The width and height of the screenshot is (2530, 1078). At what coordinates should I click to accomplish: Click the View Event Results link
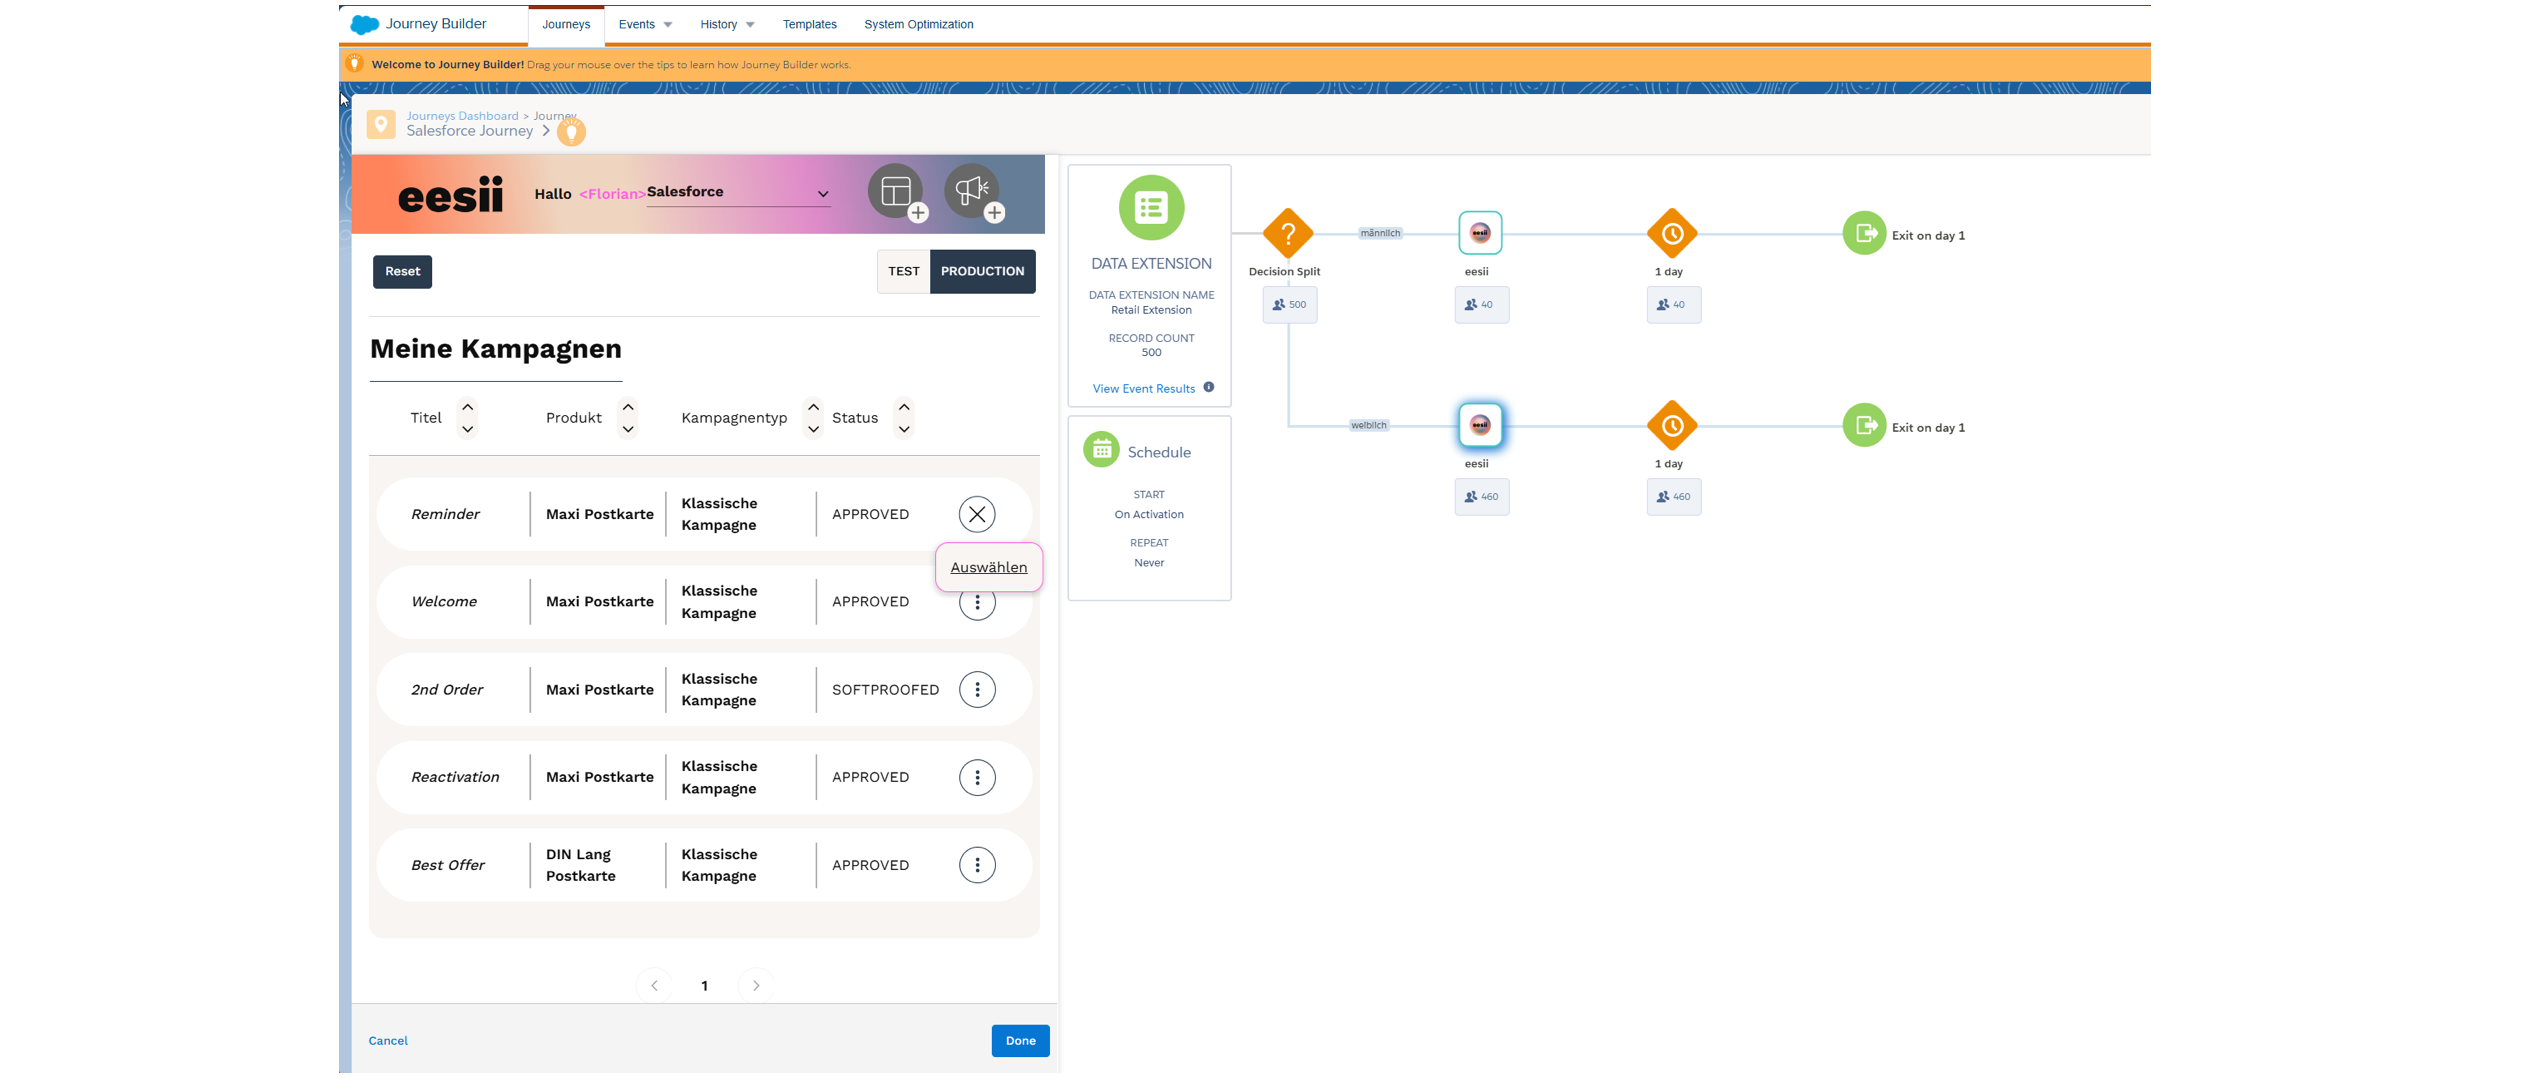1143,388
